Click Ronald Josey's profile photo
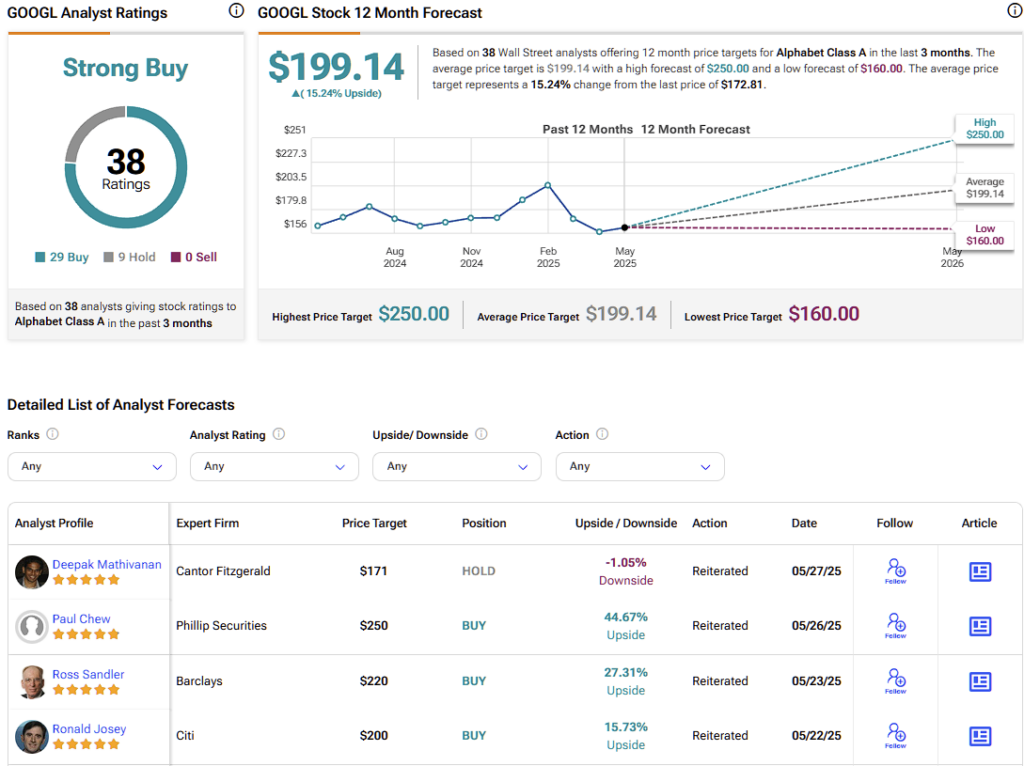 click(x=31, y=737)
